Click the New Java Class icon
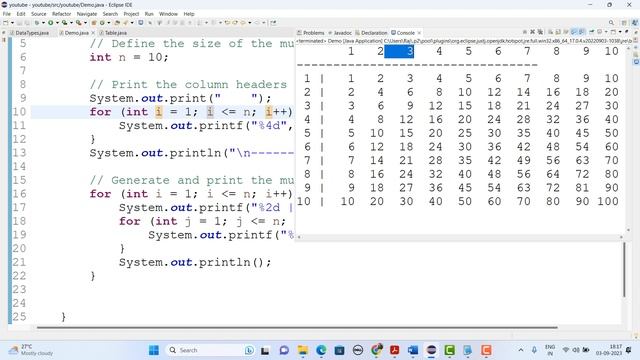640x360 pixels. pos(102,22)
